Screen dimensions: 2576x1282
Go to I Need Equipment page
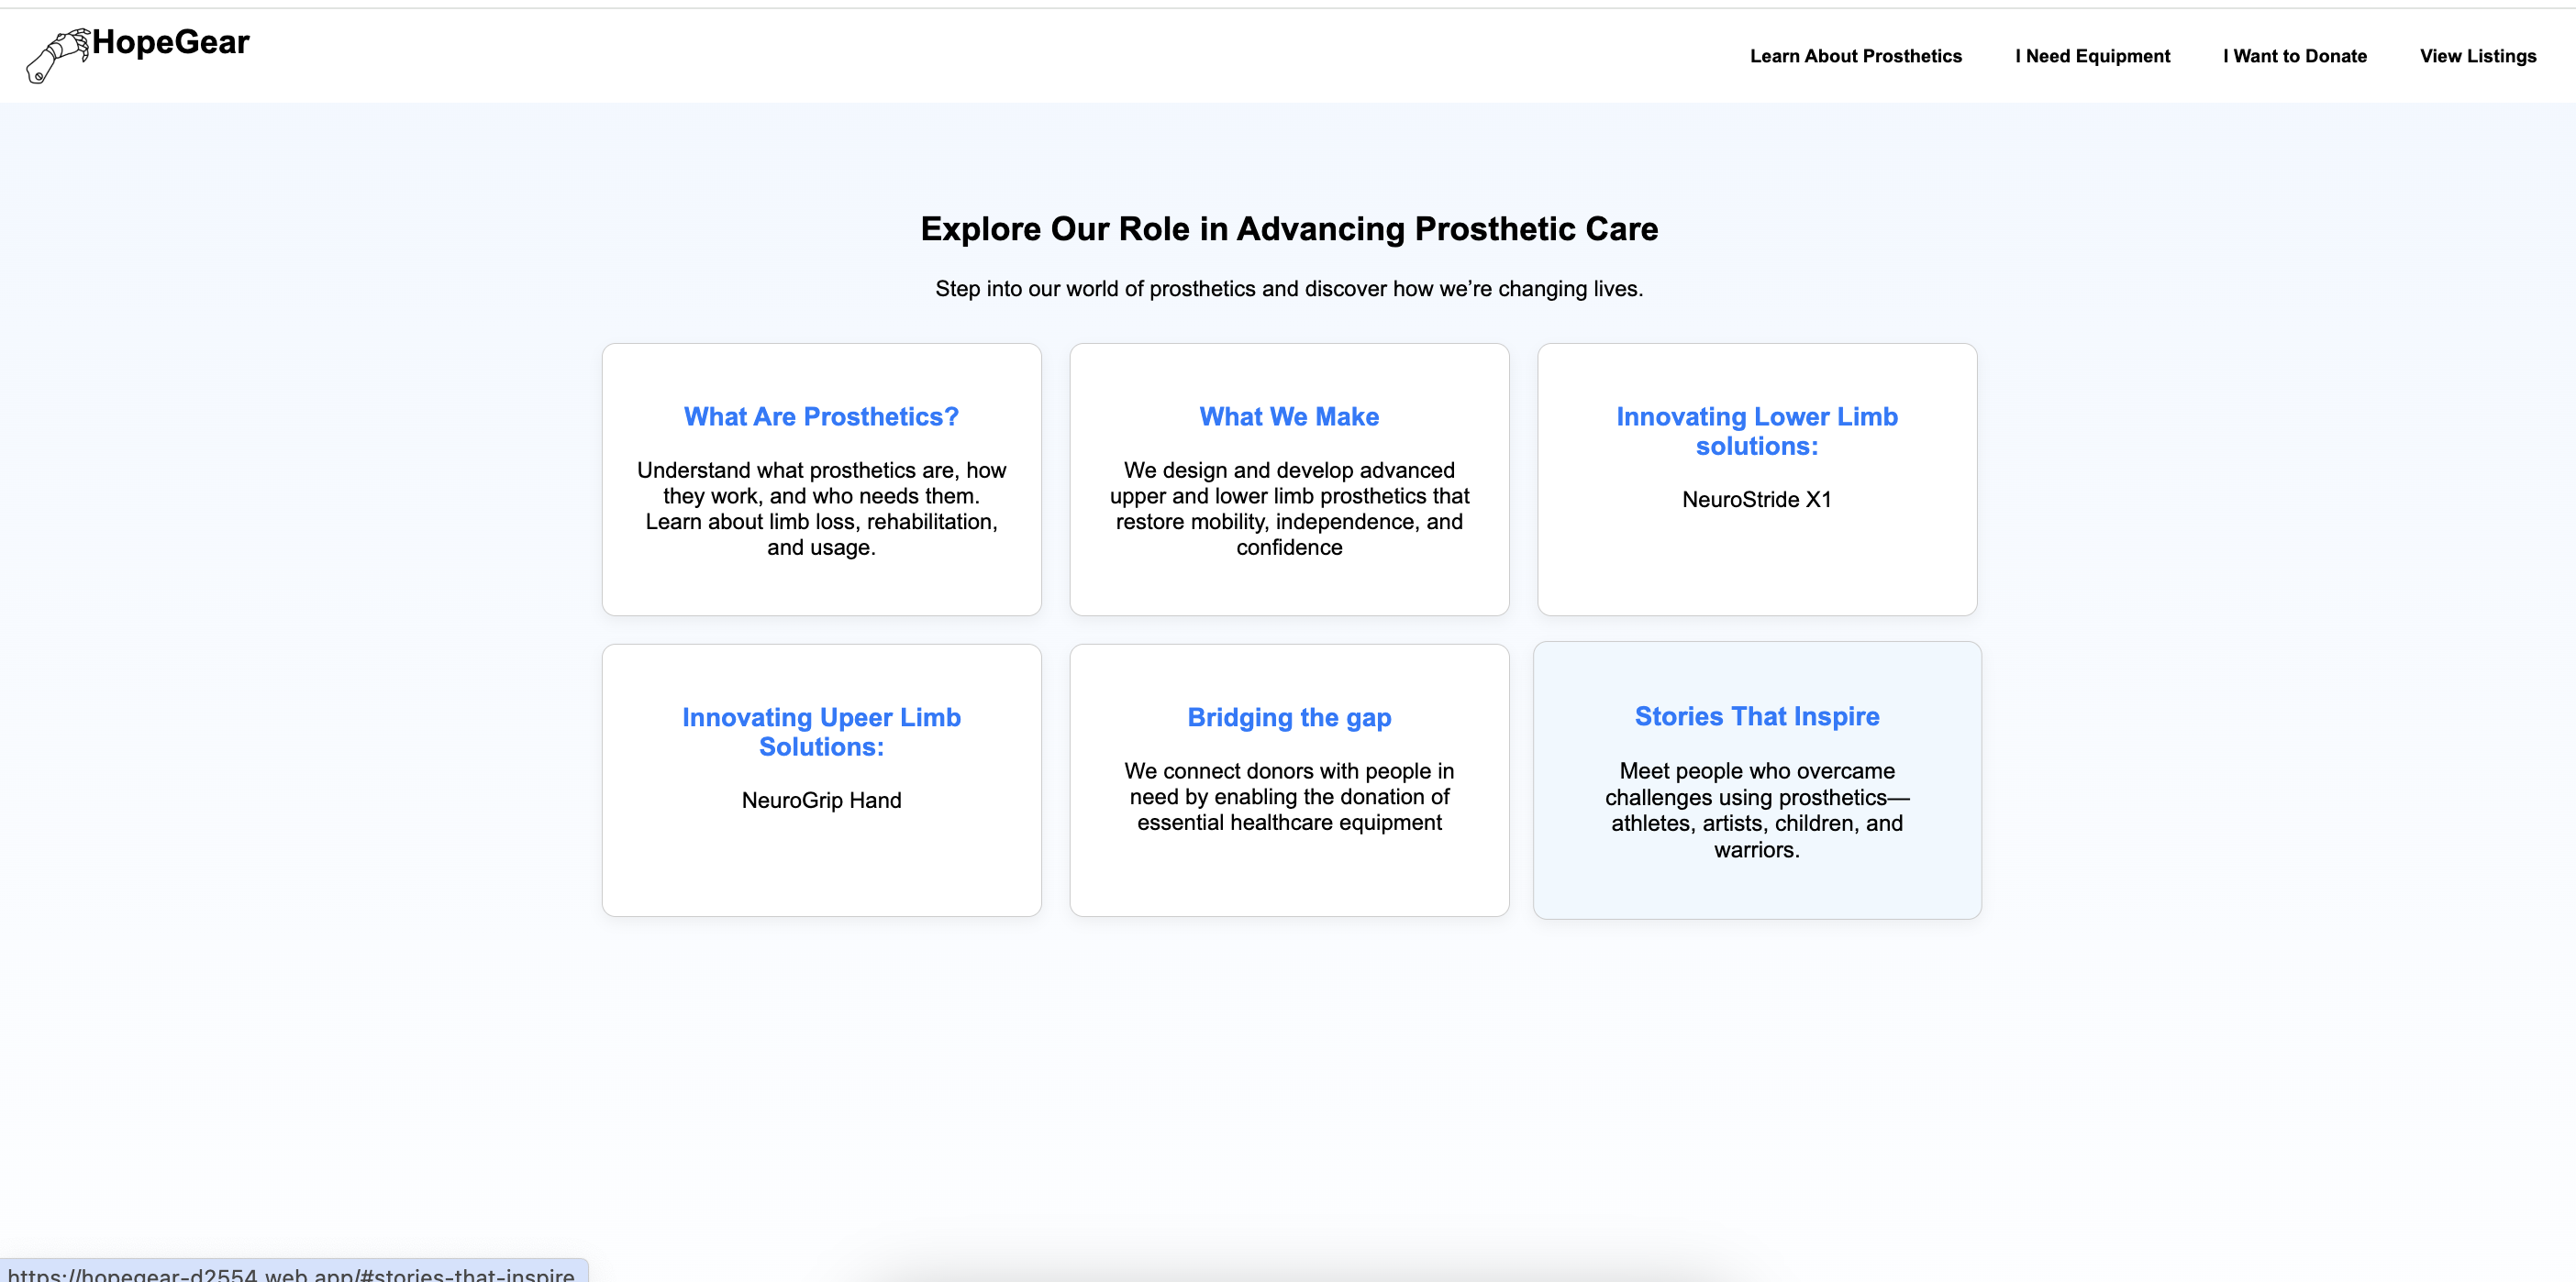[x=2092, y=56]
